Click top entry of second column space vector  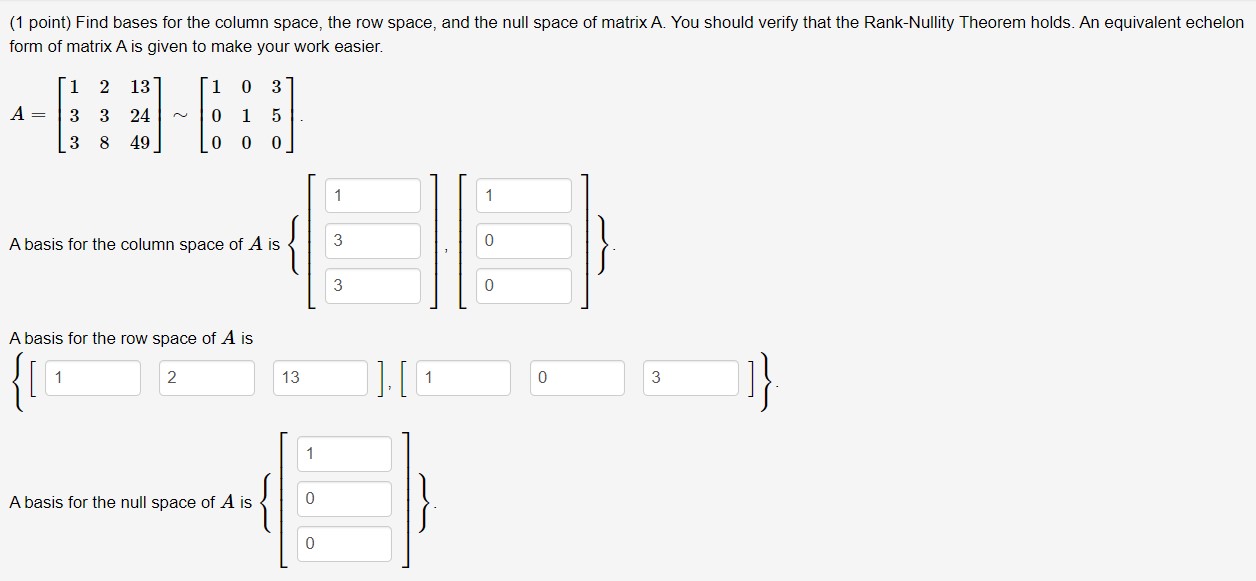[524, 196]
